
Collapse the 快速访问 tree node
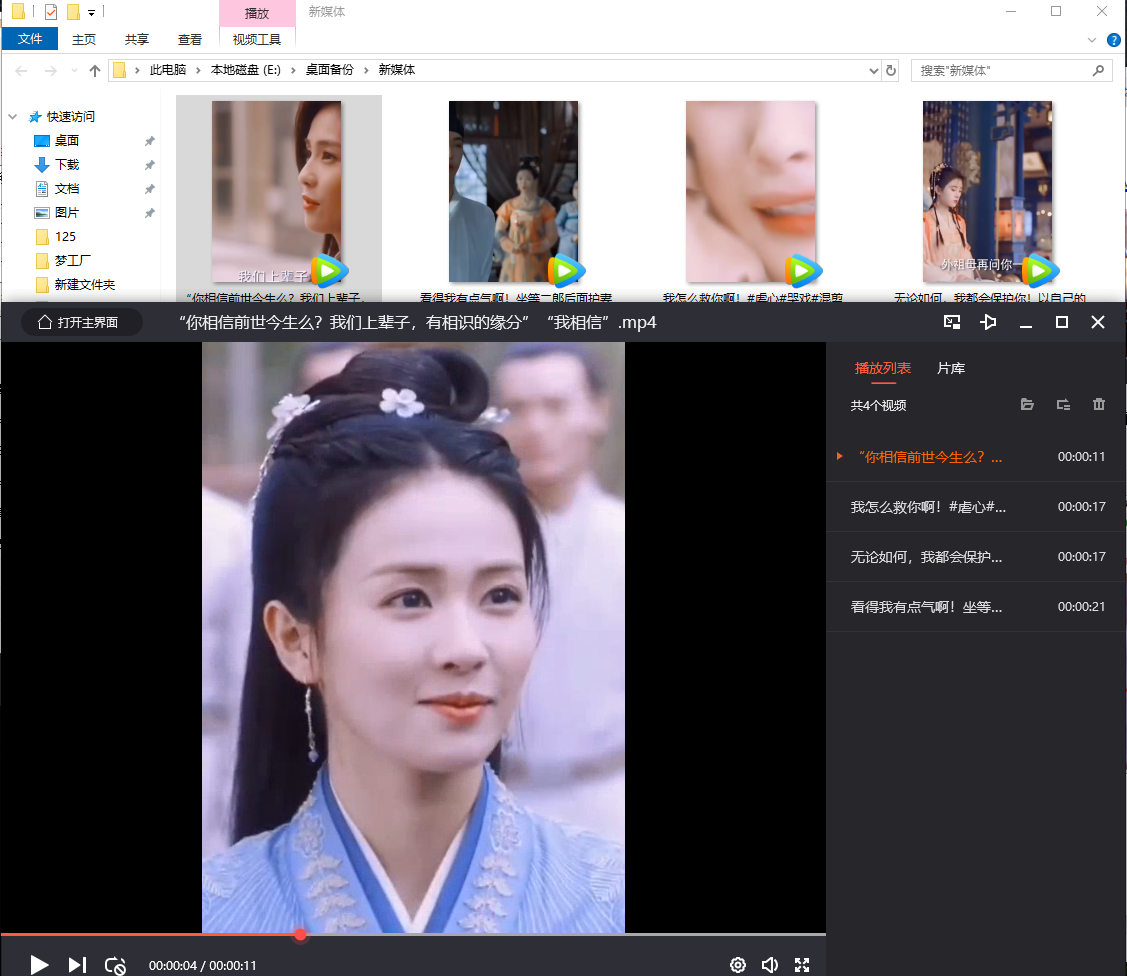click(13, 117)
